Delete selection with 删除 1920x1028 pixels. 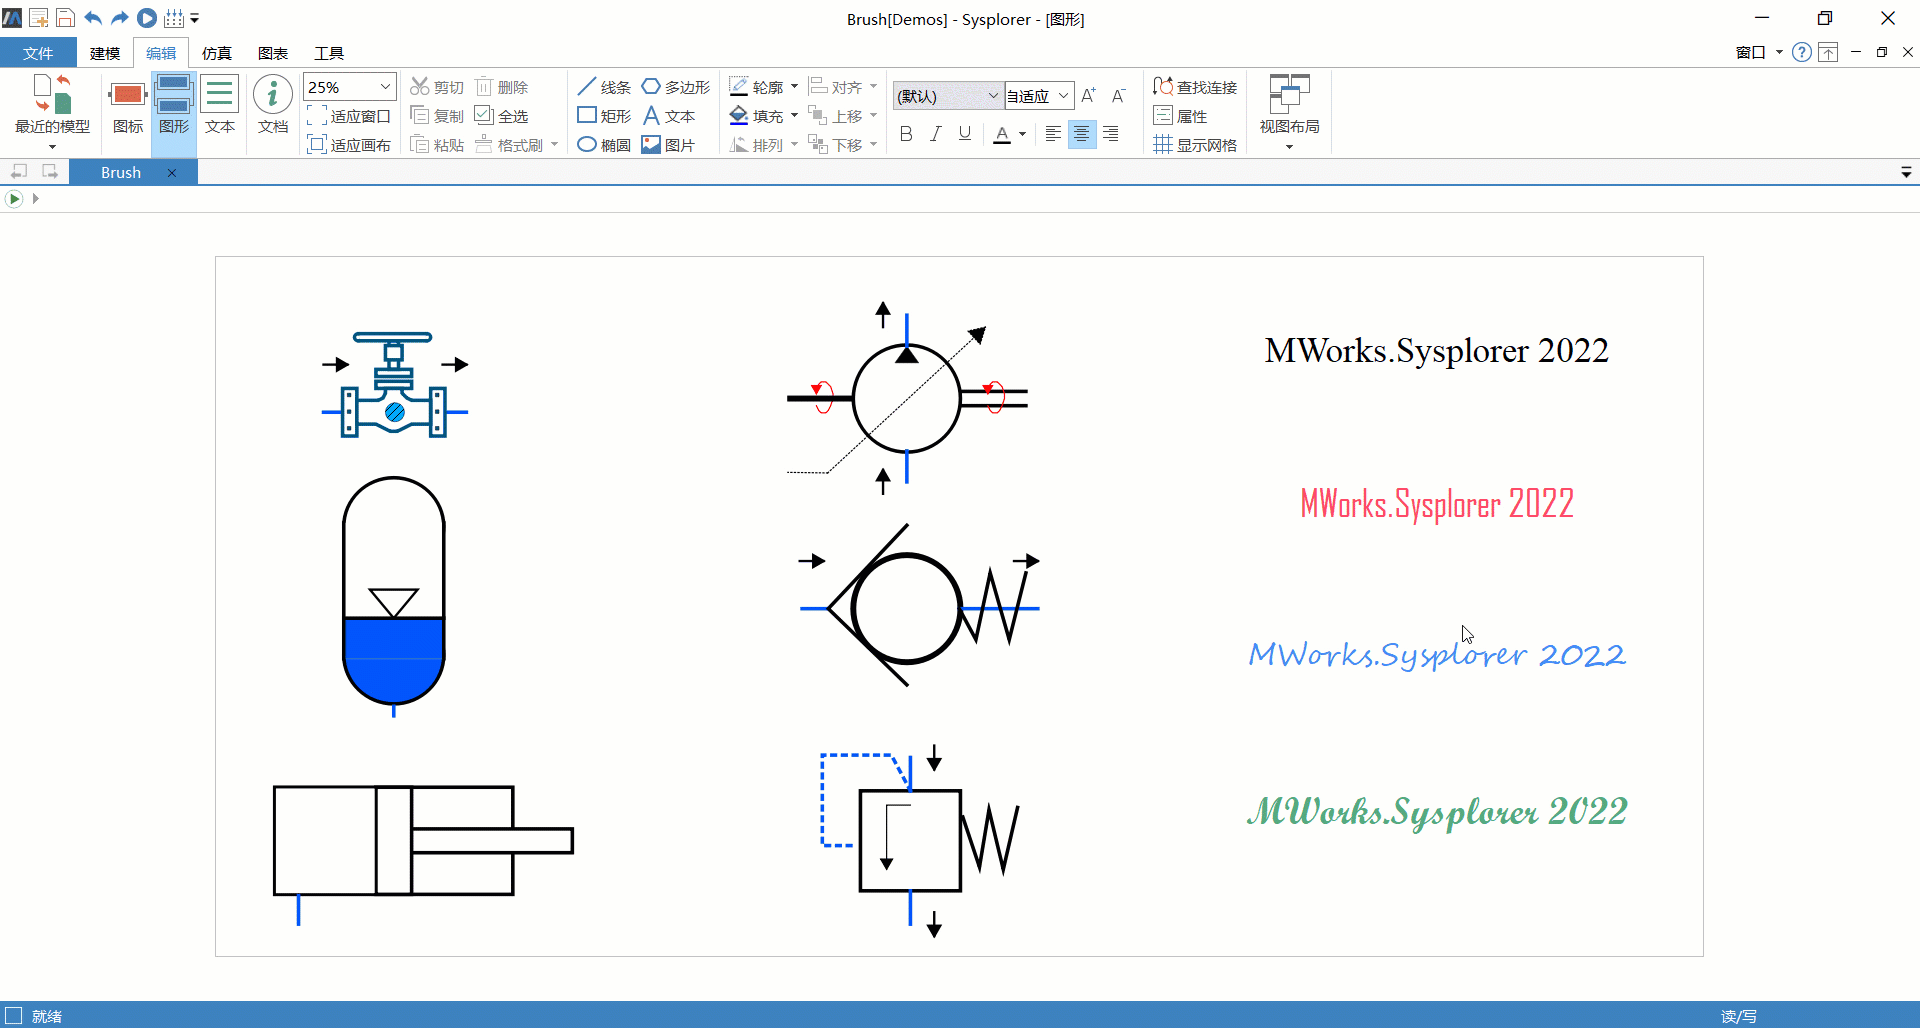501,87
